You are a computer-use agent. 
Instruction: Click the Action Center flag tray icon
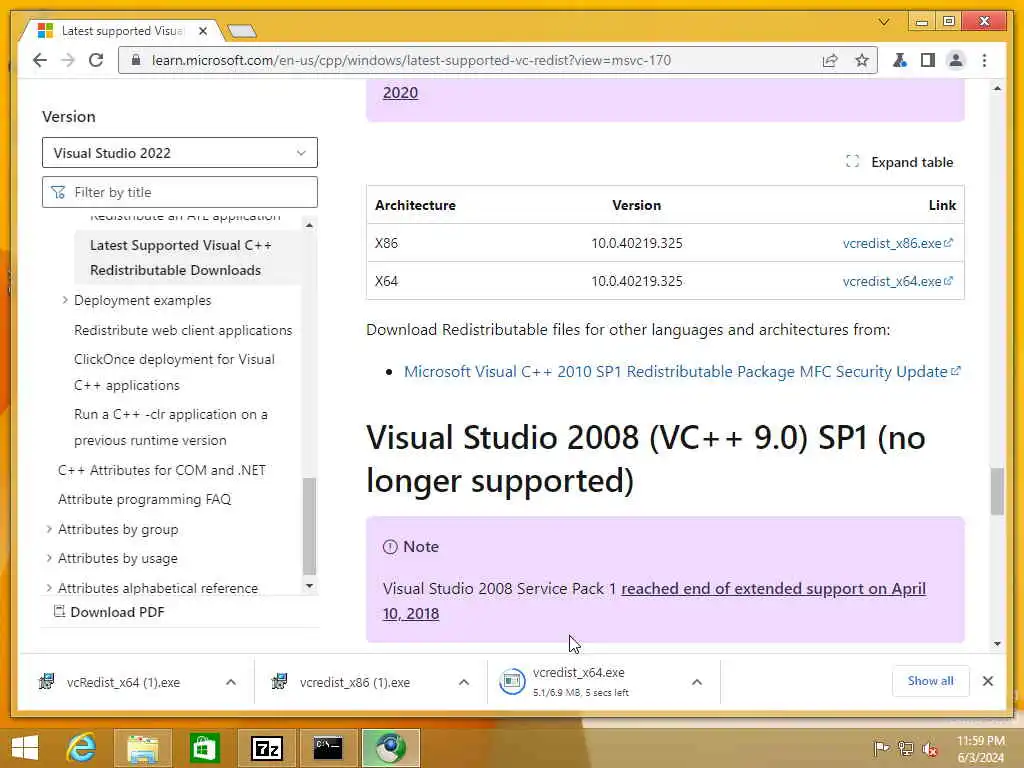tap(881, 748)
